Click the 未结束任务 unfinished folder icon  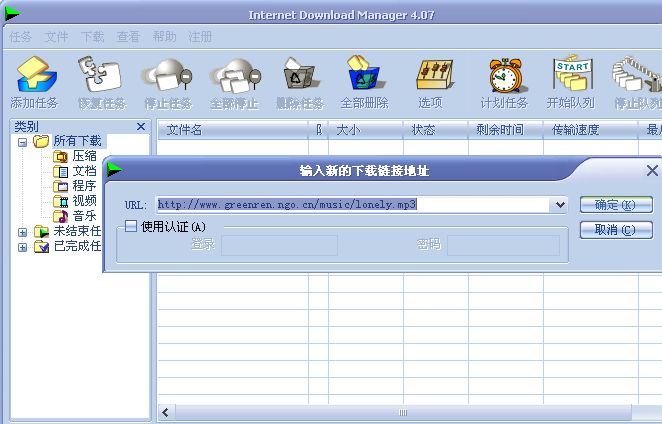tap(41, 231)
